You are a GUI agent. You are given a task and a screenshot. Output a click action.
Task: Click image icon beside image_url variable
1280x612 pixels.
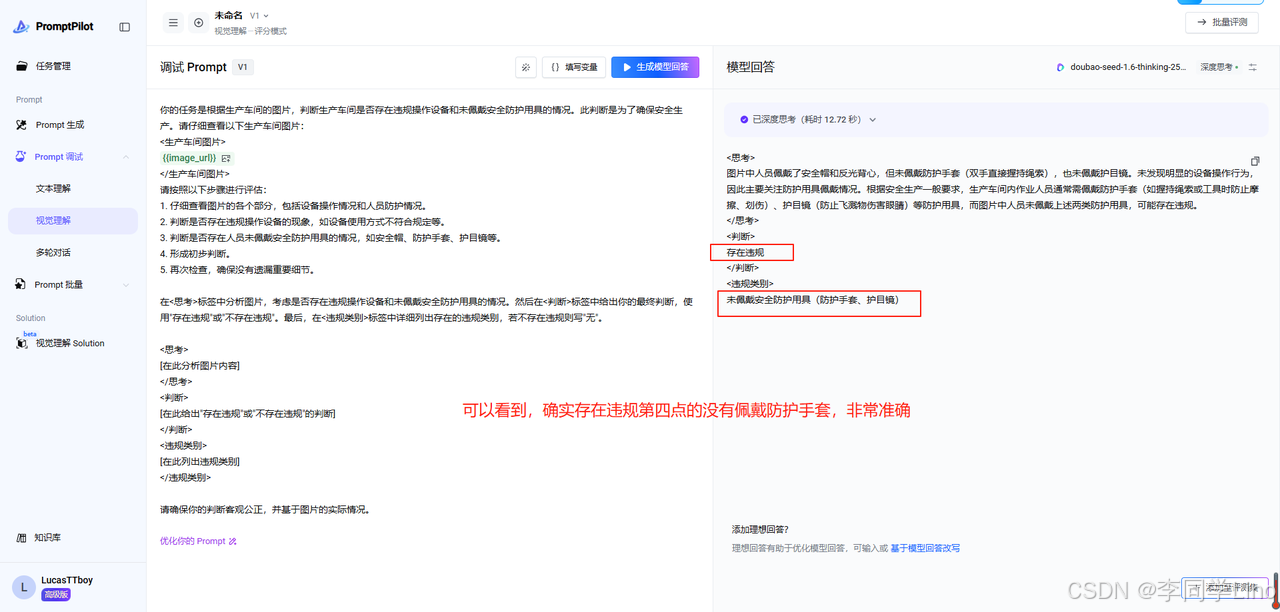[227, 158]
